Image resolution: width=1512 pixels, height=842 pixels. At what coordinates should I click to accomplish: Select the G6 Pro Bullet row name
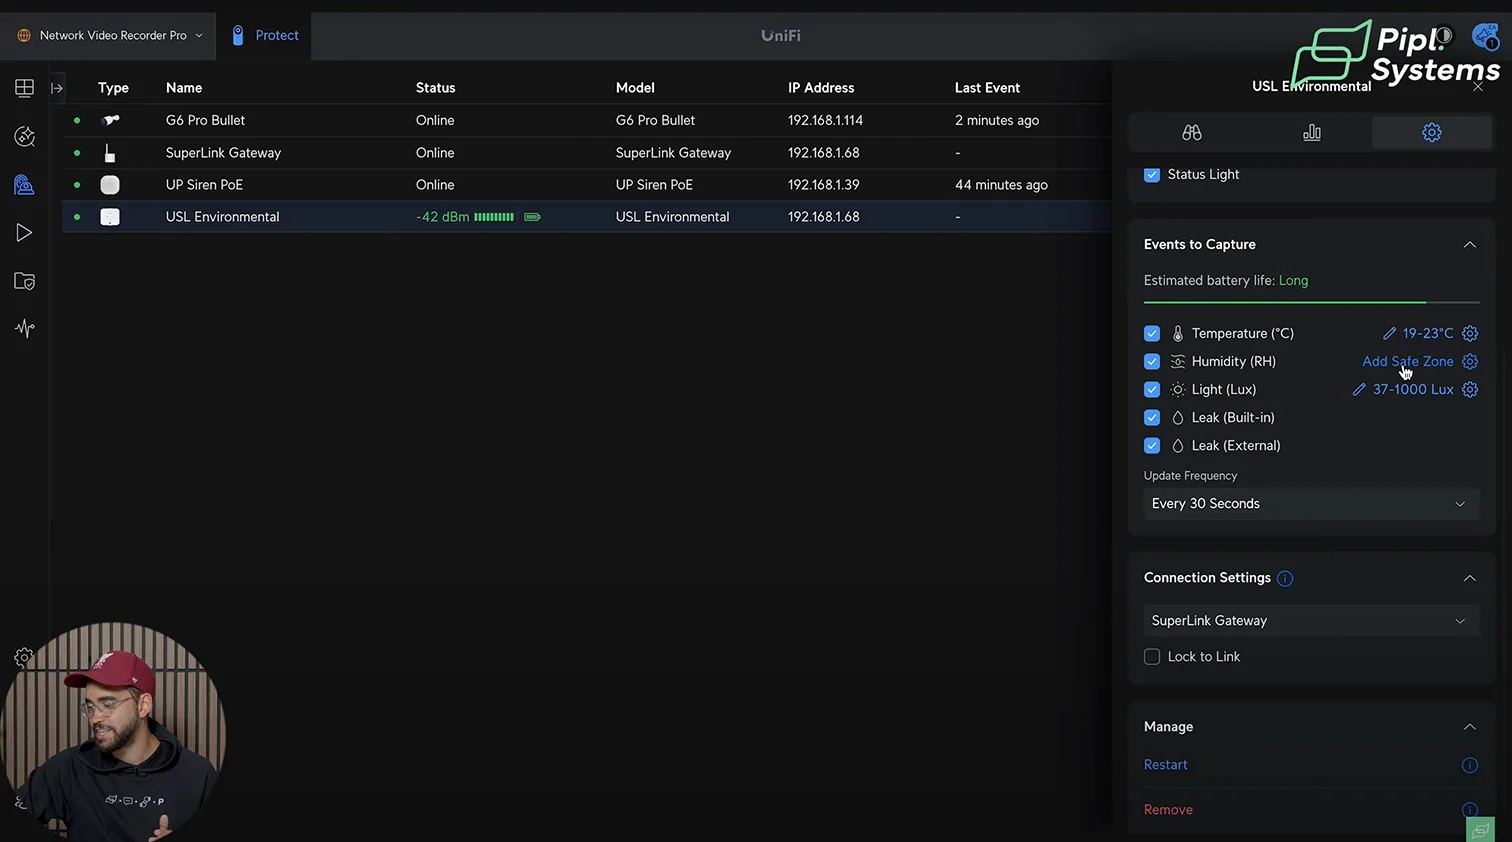(x=205, y=120)
